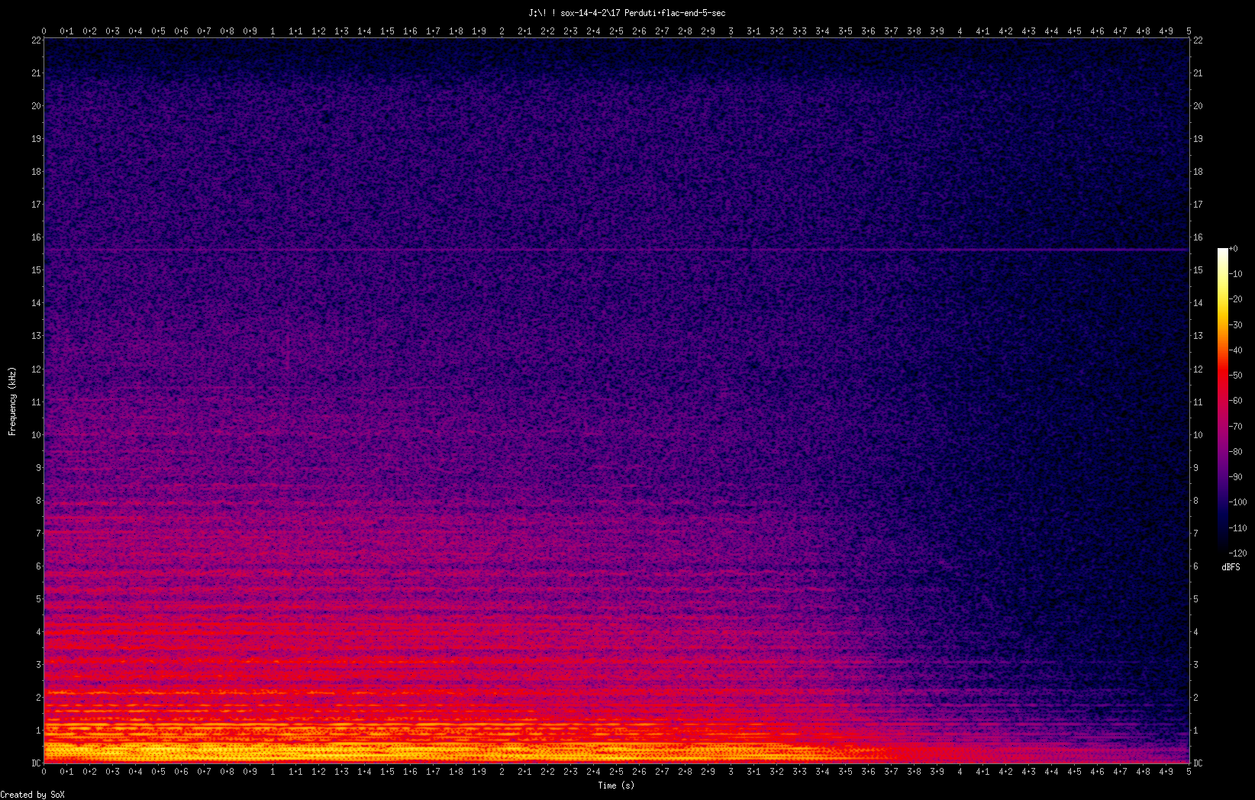The height and width of the screenshot is (800, 1255).
Task: Click "4.9" tick on top time axis
Action: [x=1166, y=31]
